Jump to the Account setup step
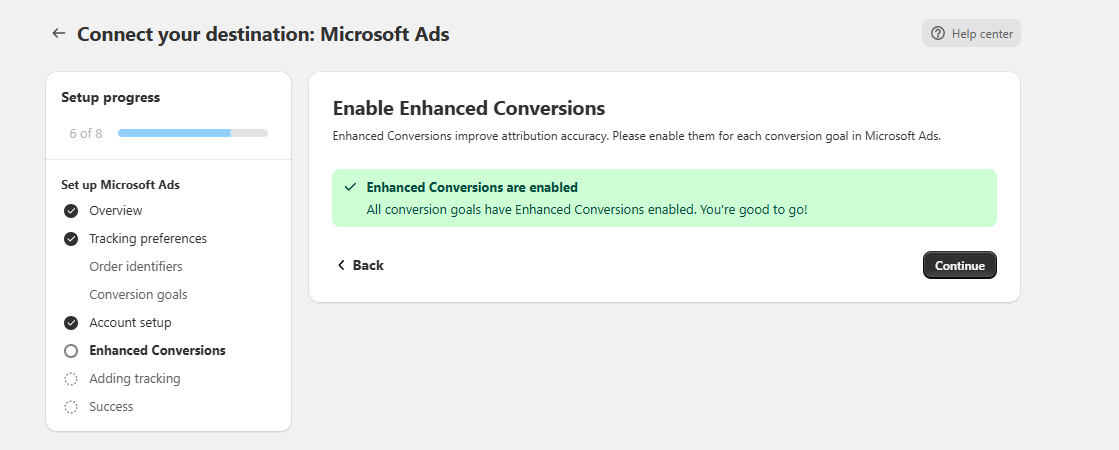This screenshot has height=450, width=1119. coord(130,323)
